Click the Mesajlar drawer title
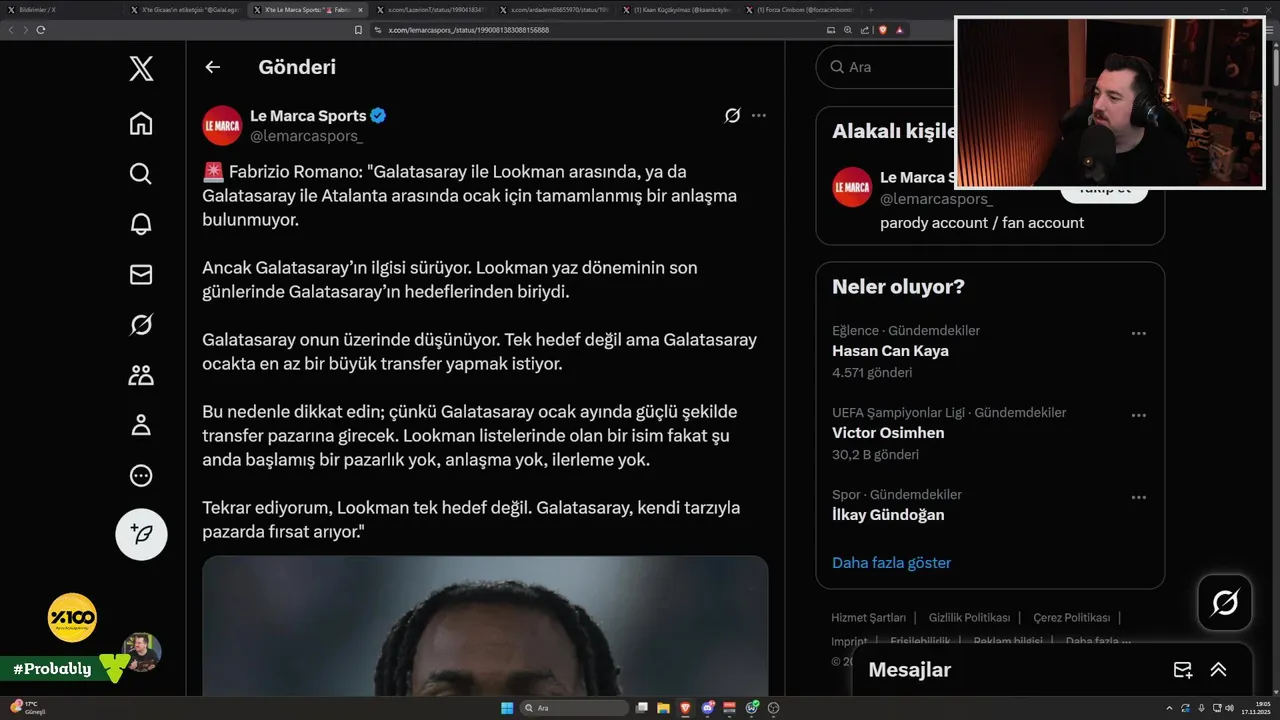Image resolution: width=1280 pixels, height=720 pixels. pyautogui.click(x=909, y=670)
